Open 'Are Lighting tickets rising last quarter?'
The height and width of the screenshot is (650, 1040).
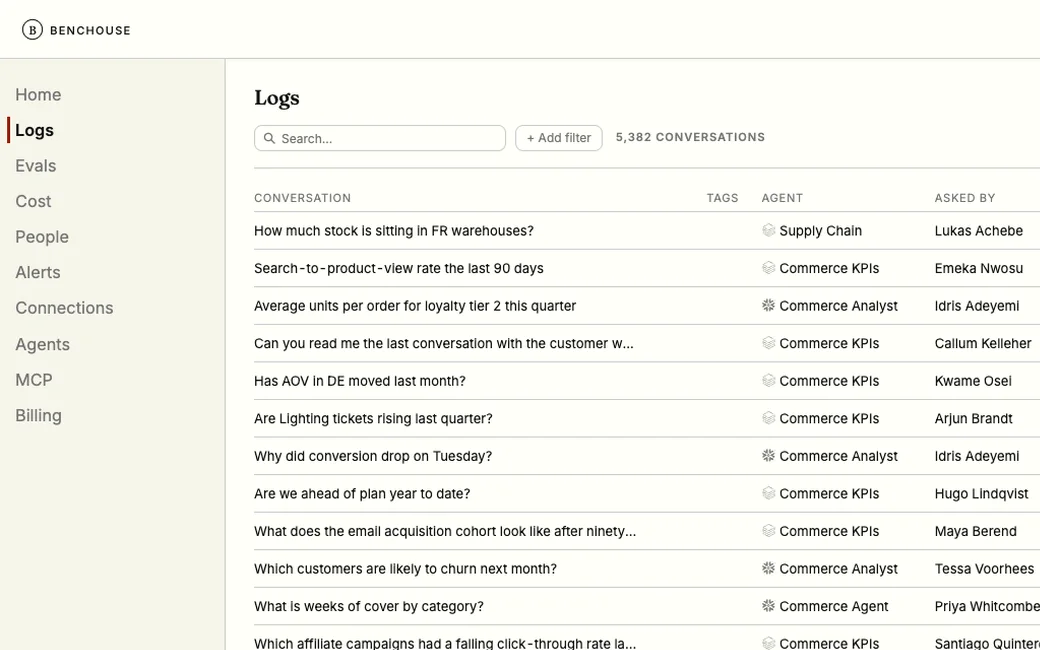pyautogui.click(x=373, y=419)
